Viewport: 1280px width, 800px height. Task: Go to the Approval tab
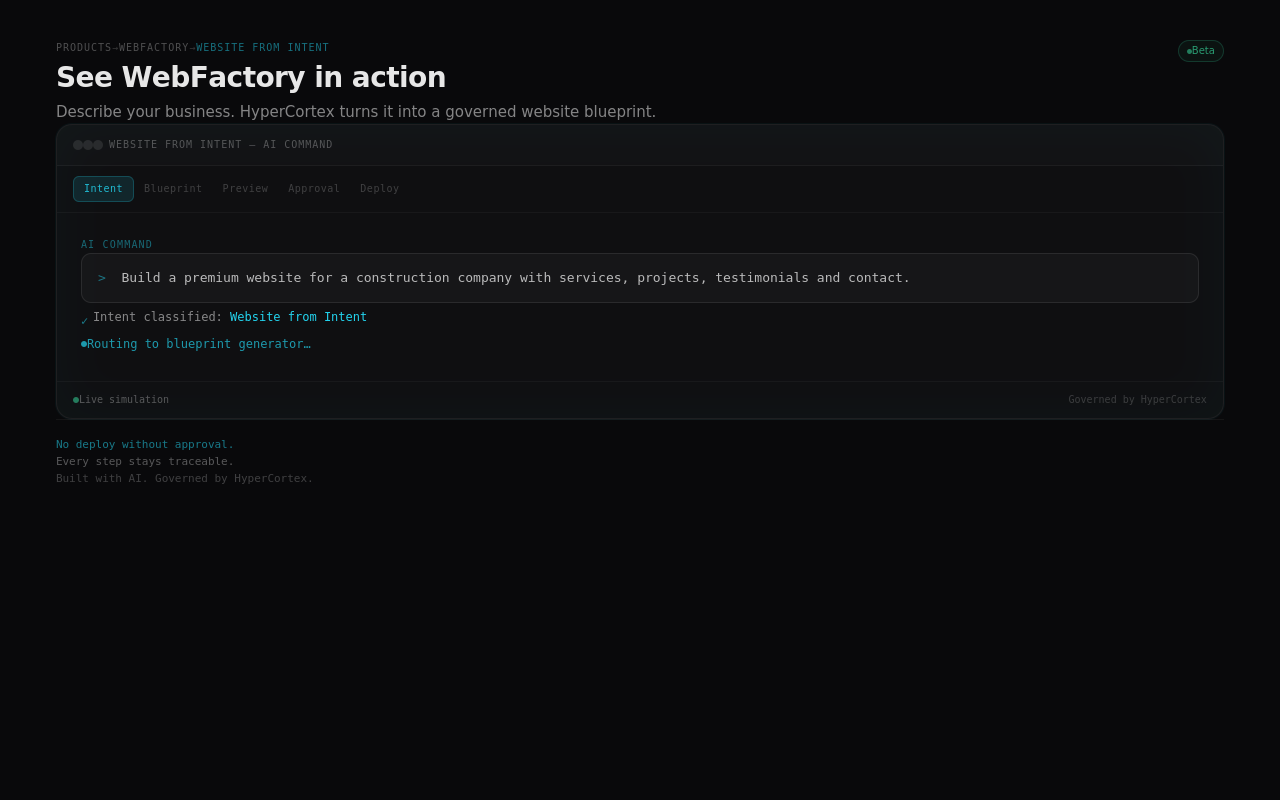click(x=314, y=189)
